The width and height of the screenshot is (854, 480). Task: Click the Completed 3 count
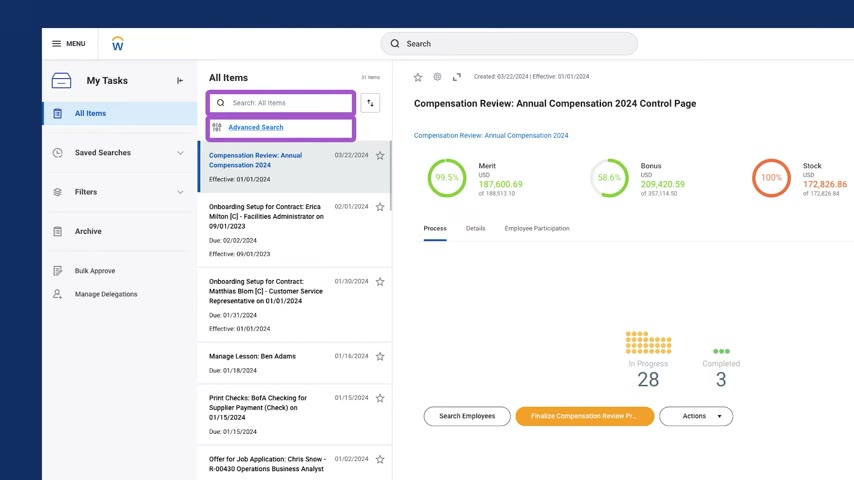pyautogui.click(x=721, y=379)
